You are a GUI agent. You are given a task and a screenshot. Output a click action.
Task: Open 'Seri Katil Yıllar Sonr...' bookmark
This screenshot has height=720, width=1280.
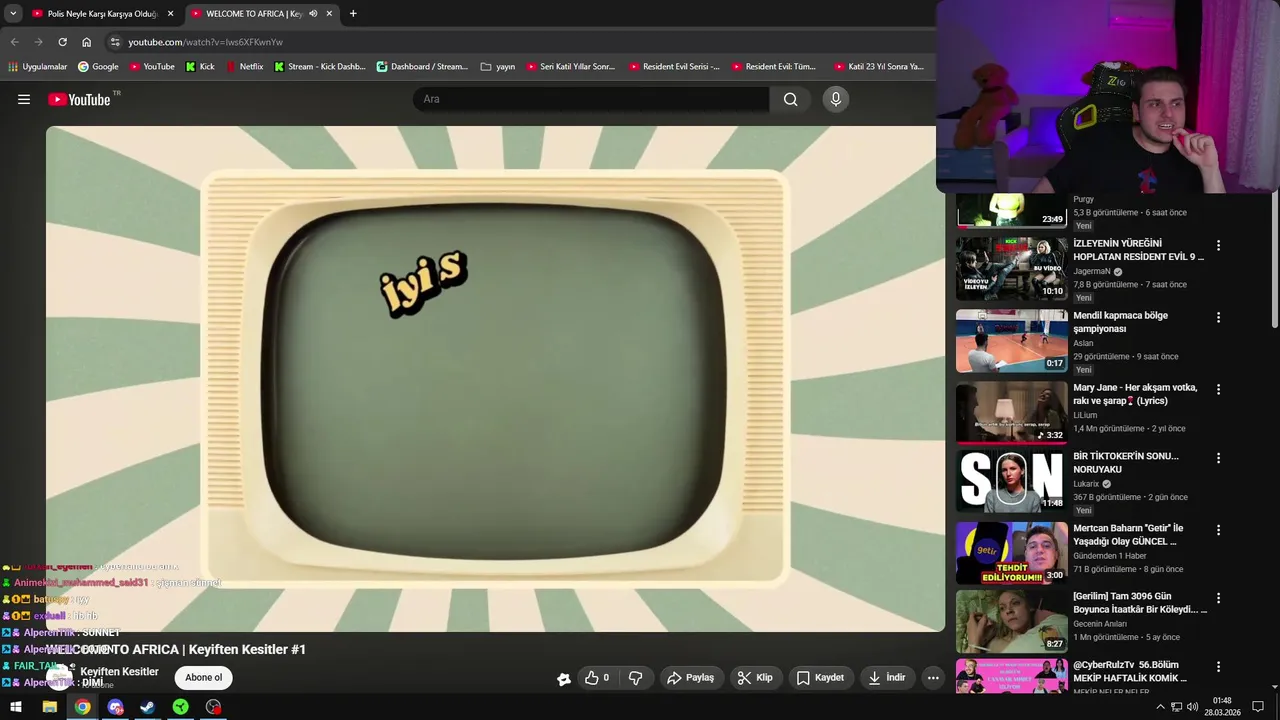pyautogui.click(x=570, y=67)
